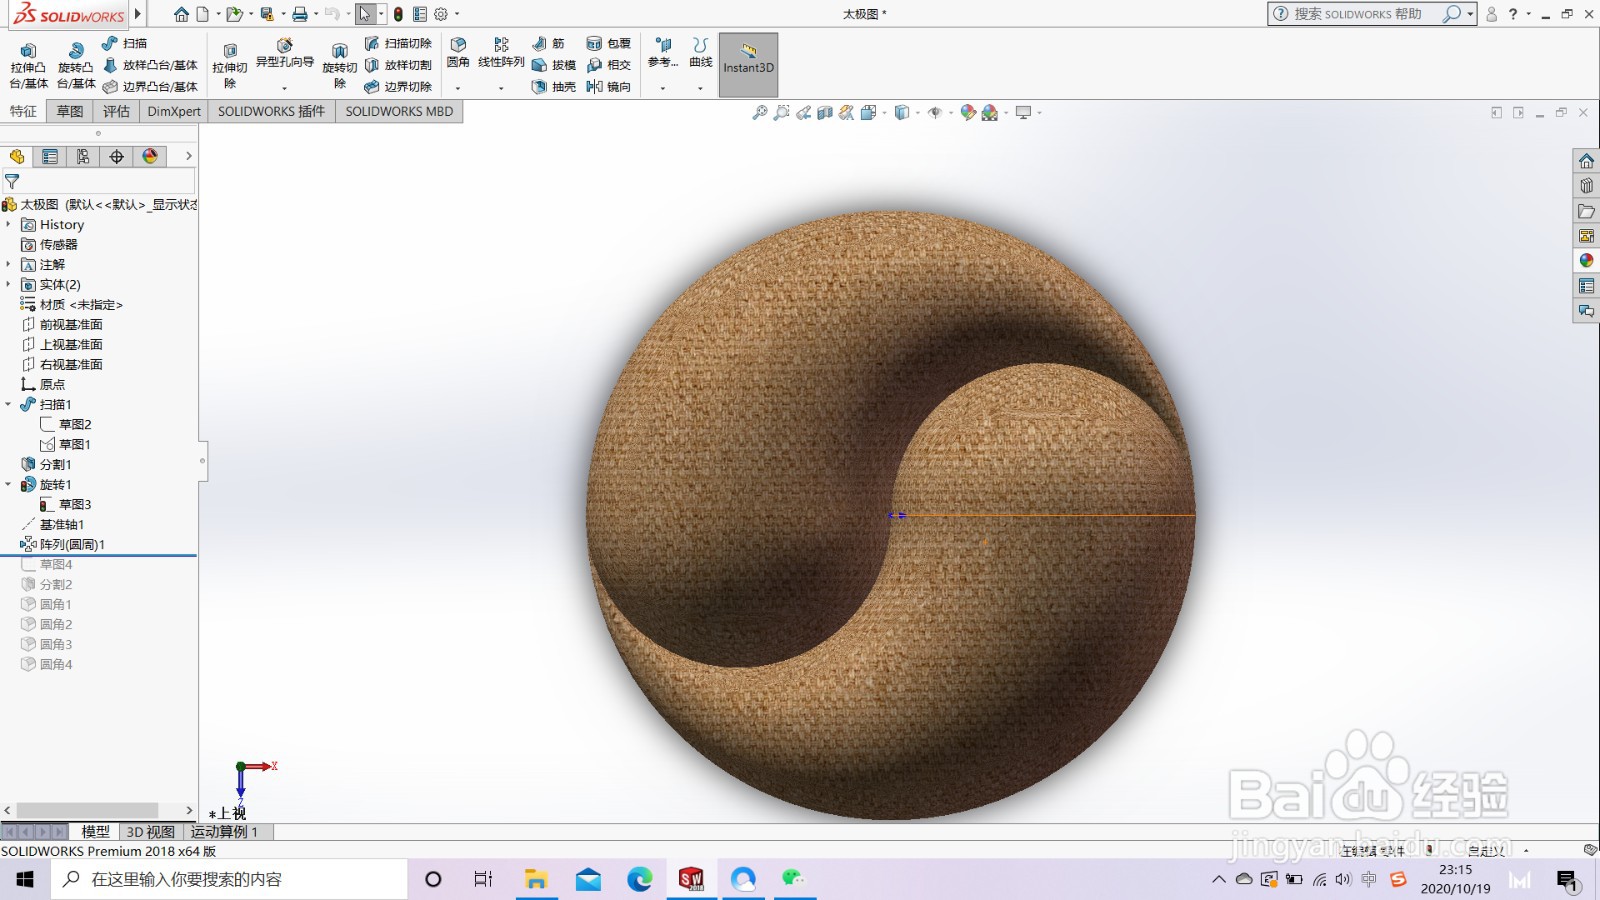
Task: Choose the 扫描切除 swept cut tool
Action: point(398,43)
